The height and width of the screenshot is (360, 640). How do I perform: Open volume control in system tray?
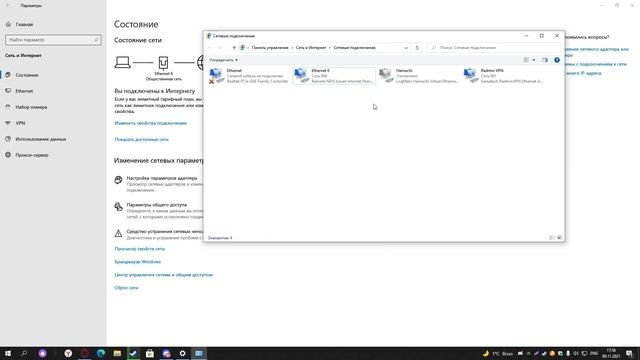point(576,353)
